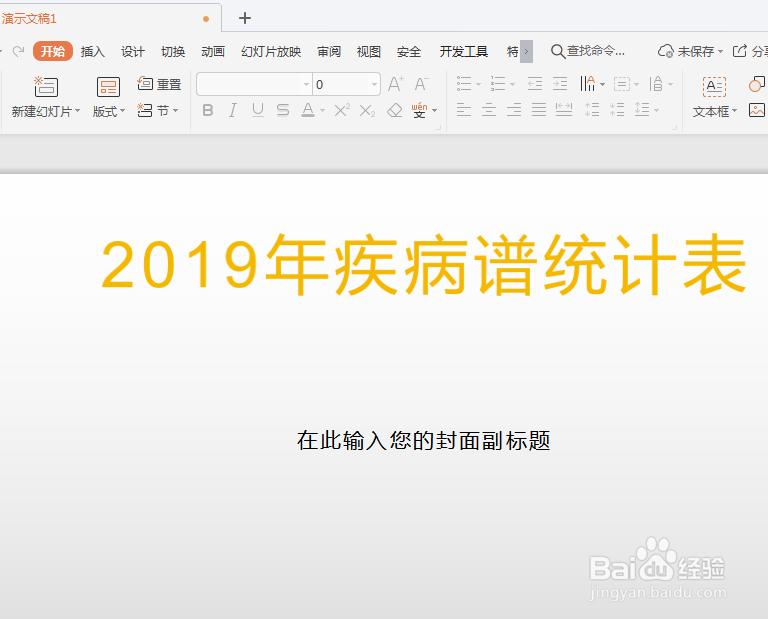
Task: Switch to the Transitions (切换) tab
Action: [173, 51]
